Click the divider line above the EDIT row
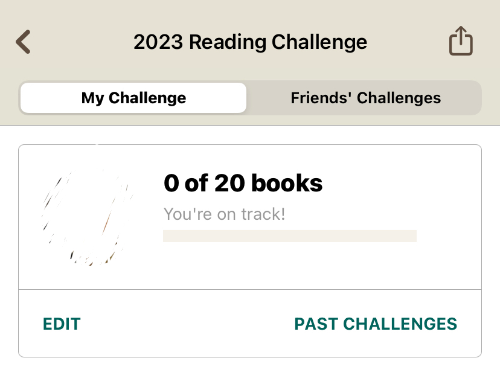Image resolution: width=500 pixels, height=381 pixels. pyautogui.click(x=250, y=289)
